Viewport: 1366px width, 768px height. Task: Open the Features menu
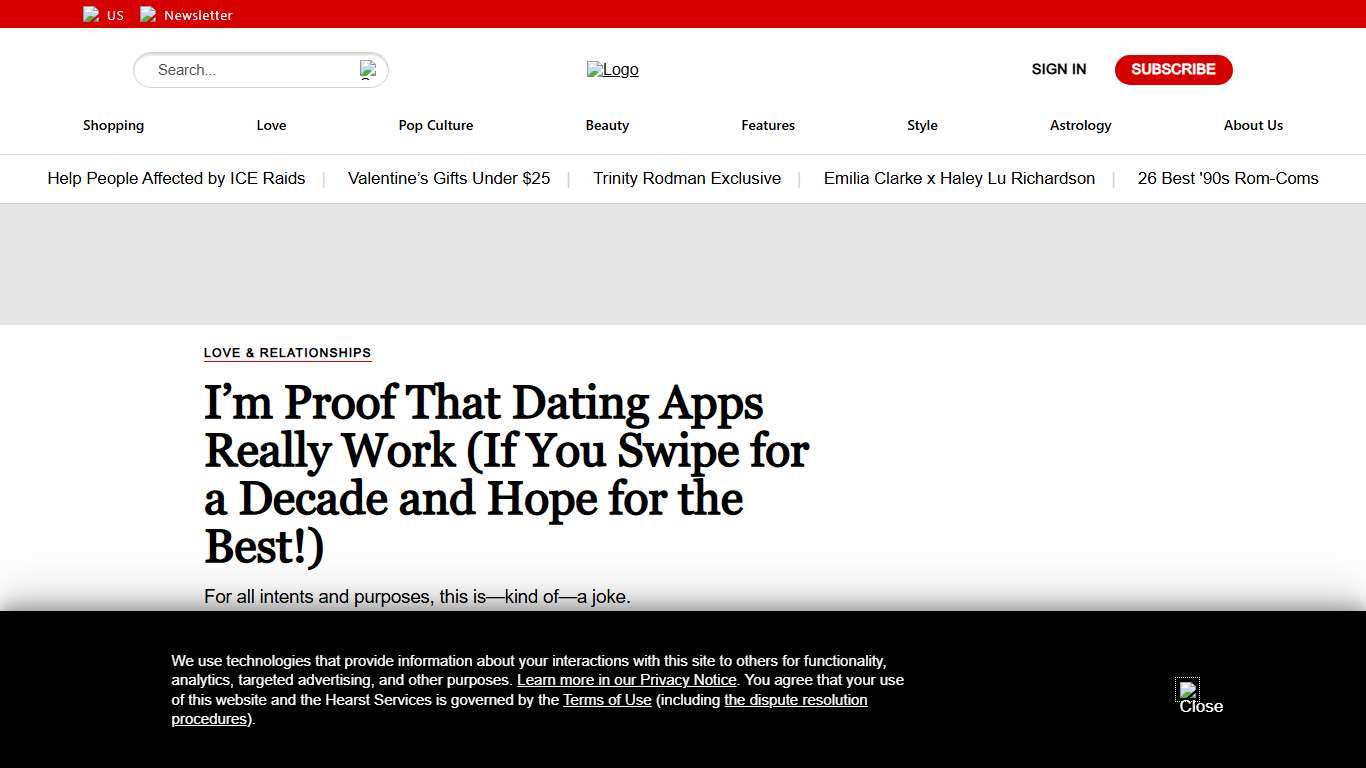click(x=768, y=125)
